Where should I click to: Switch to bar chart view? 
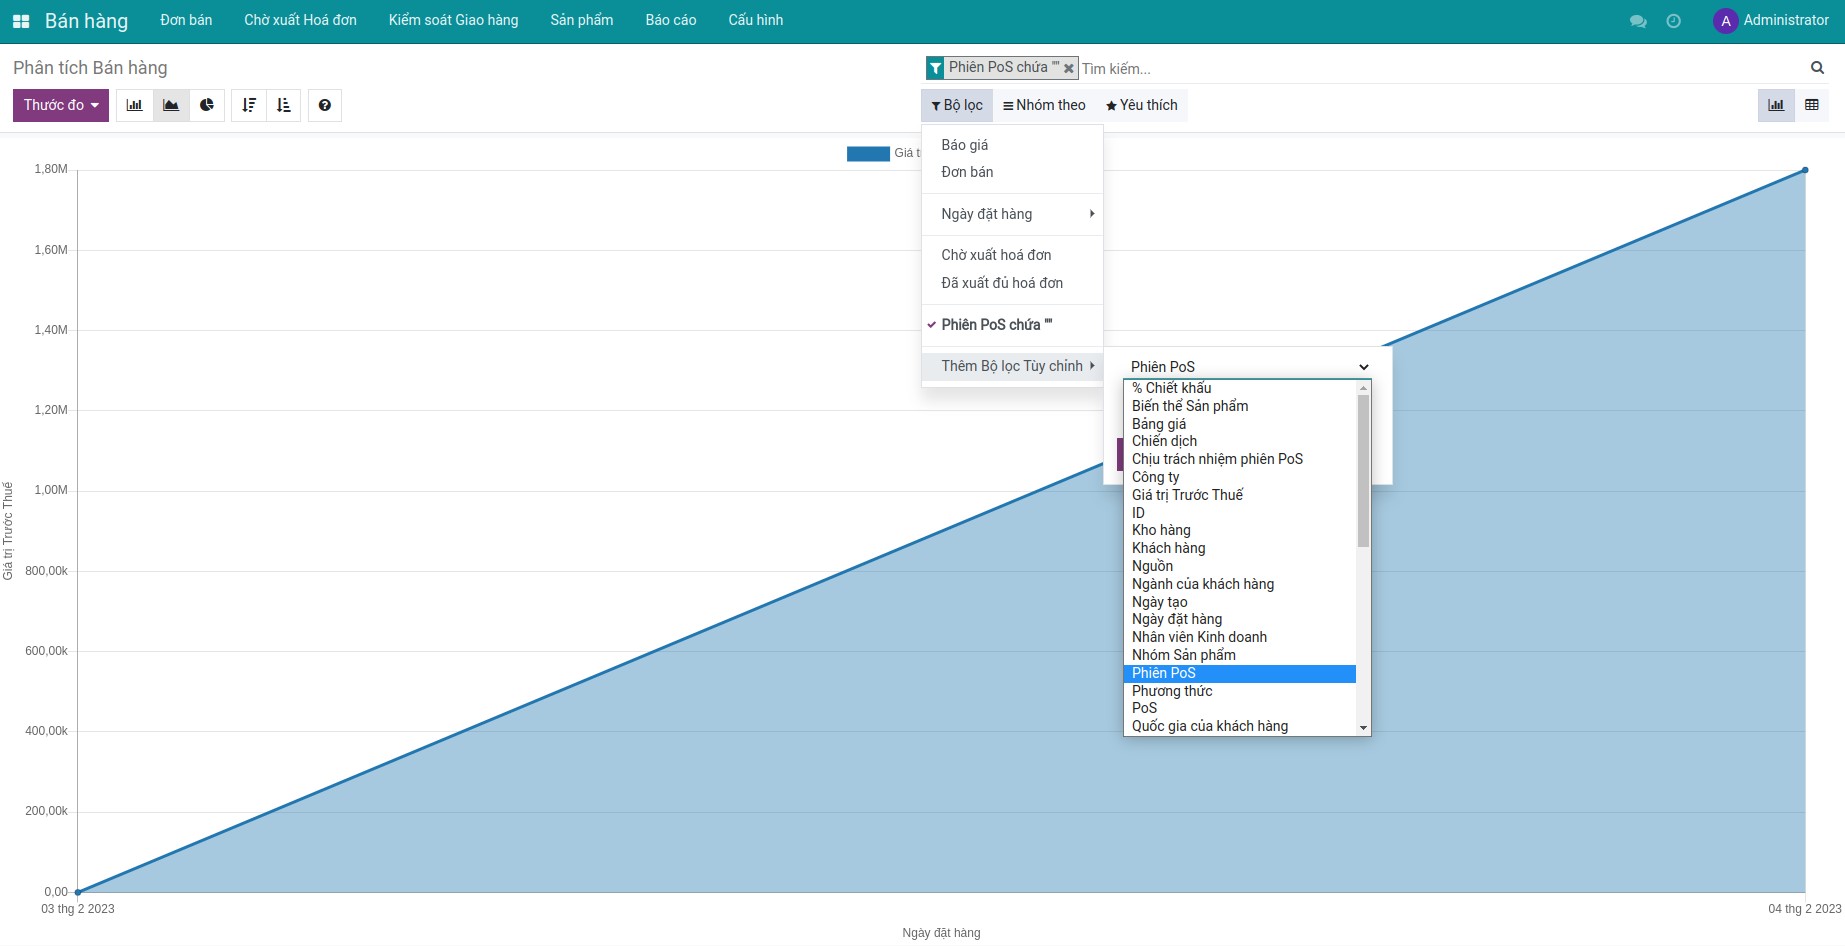135,105
